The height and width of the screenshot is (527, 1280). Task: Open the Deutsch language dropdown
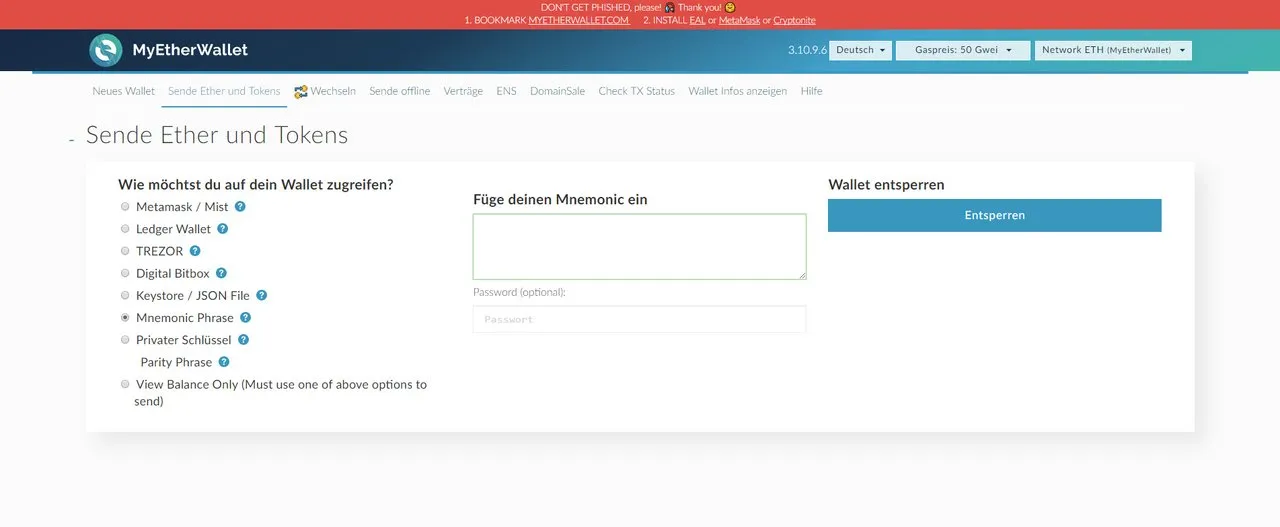tap(860, 50)
